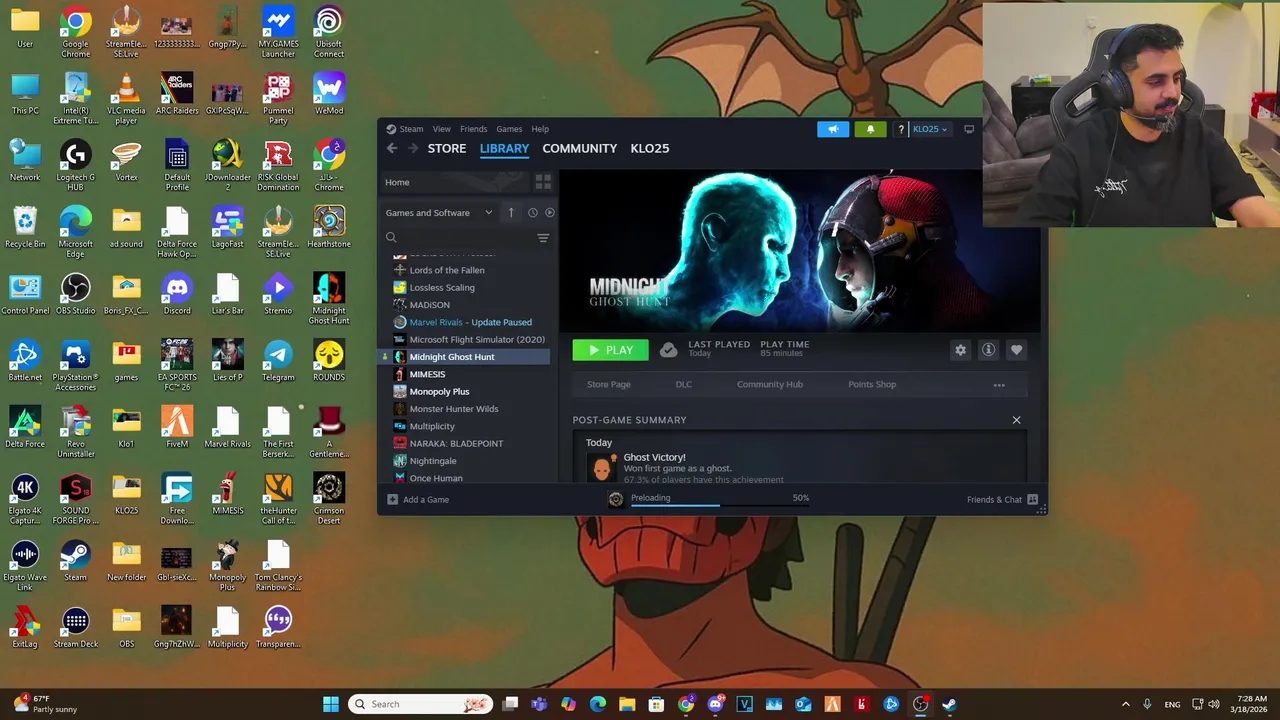
Task: Open Friends & Chat
Action: coord(1002,499)
